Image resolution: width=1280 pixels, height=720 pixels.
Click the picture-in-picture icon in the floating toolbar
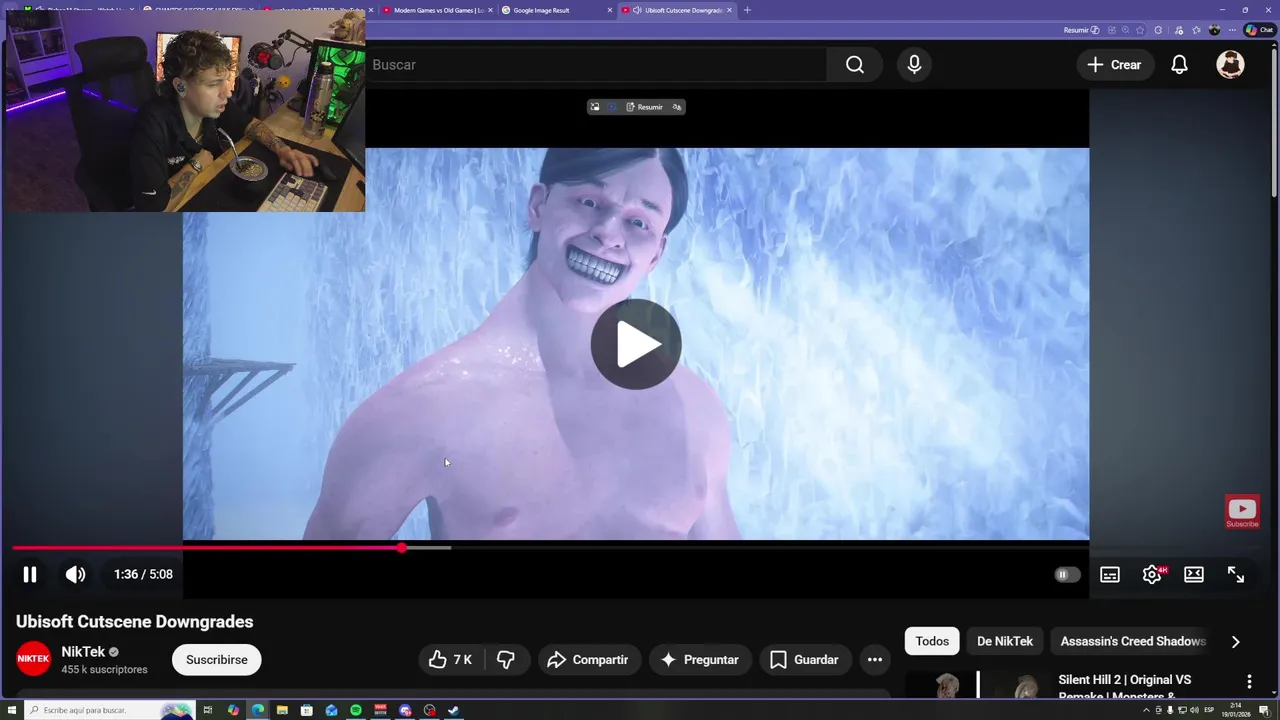point(595,107)
